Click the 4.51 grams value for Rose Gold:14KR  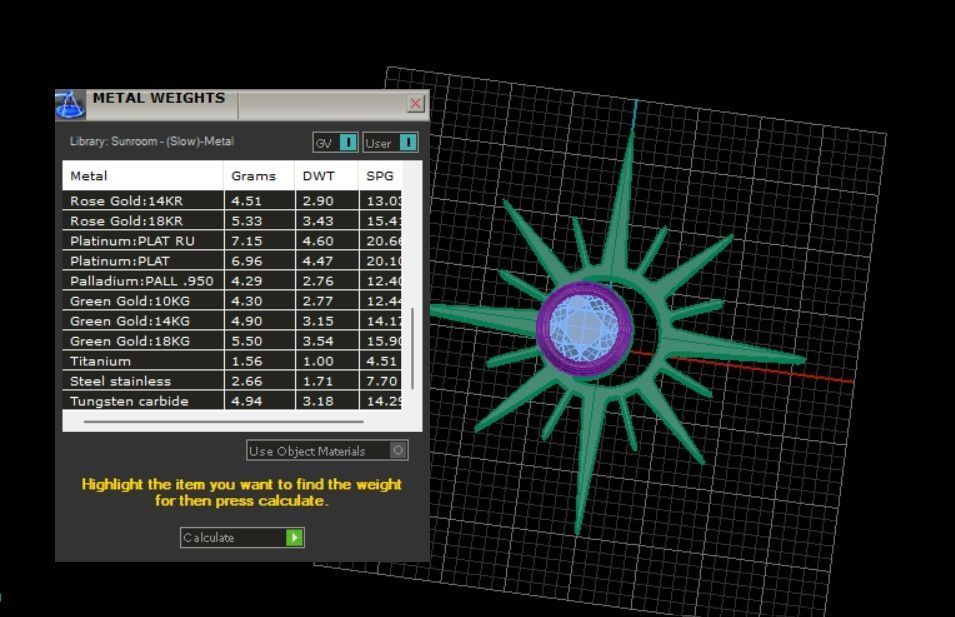[x=247, y=200]
